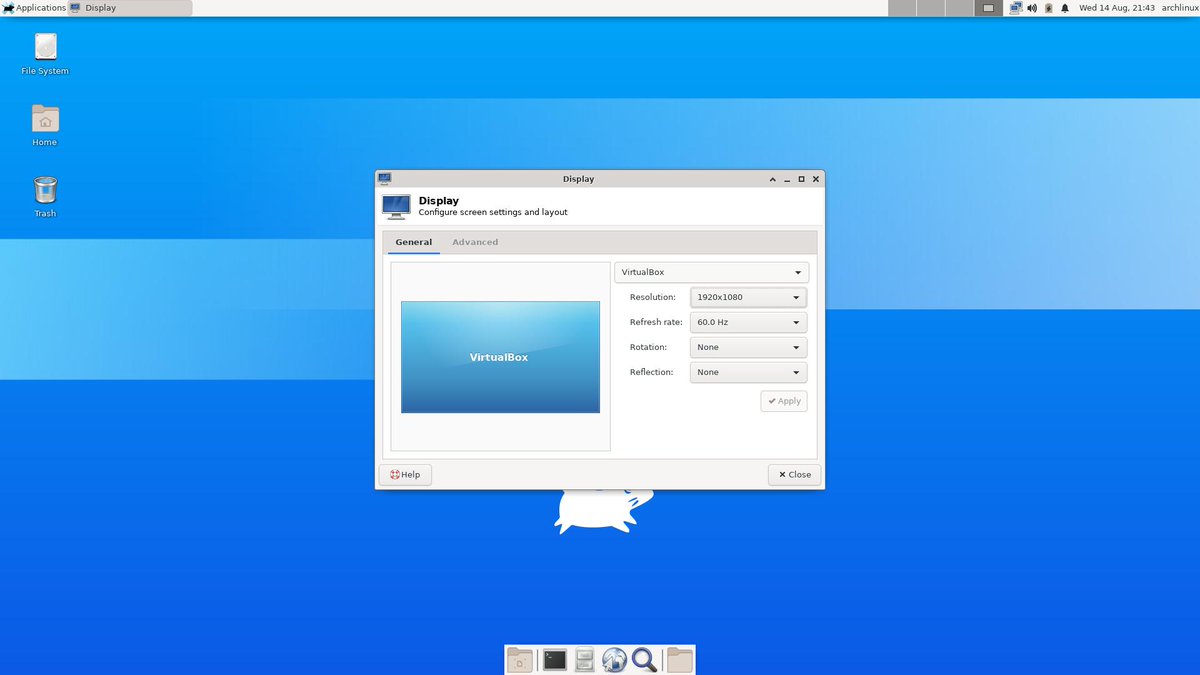This screenshot has height=675, width=1200.
Task: Switch to the Advanced tab
Action: (475, 242)
